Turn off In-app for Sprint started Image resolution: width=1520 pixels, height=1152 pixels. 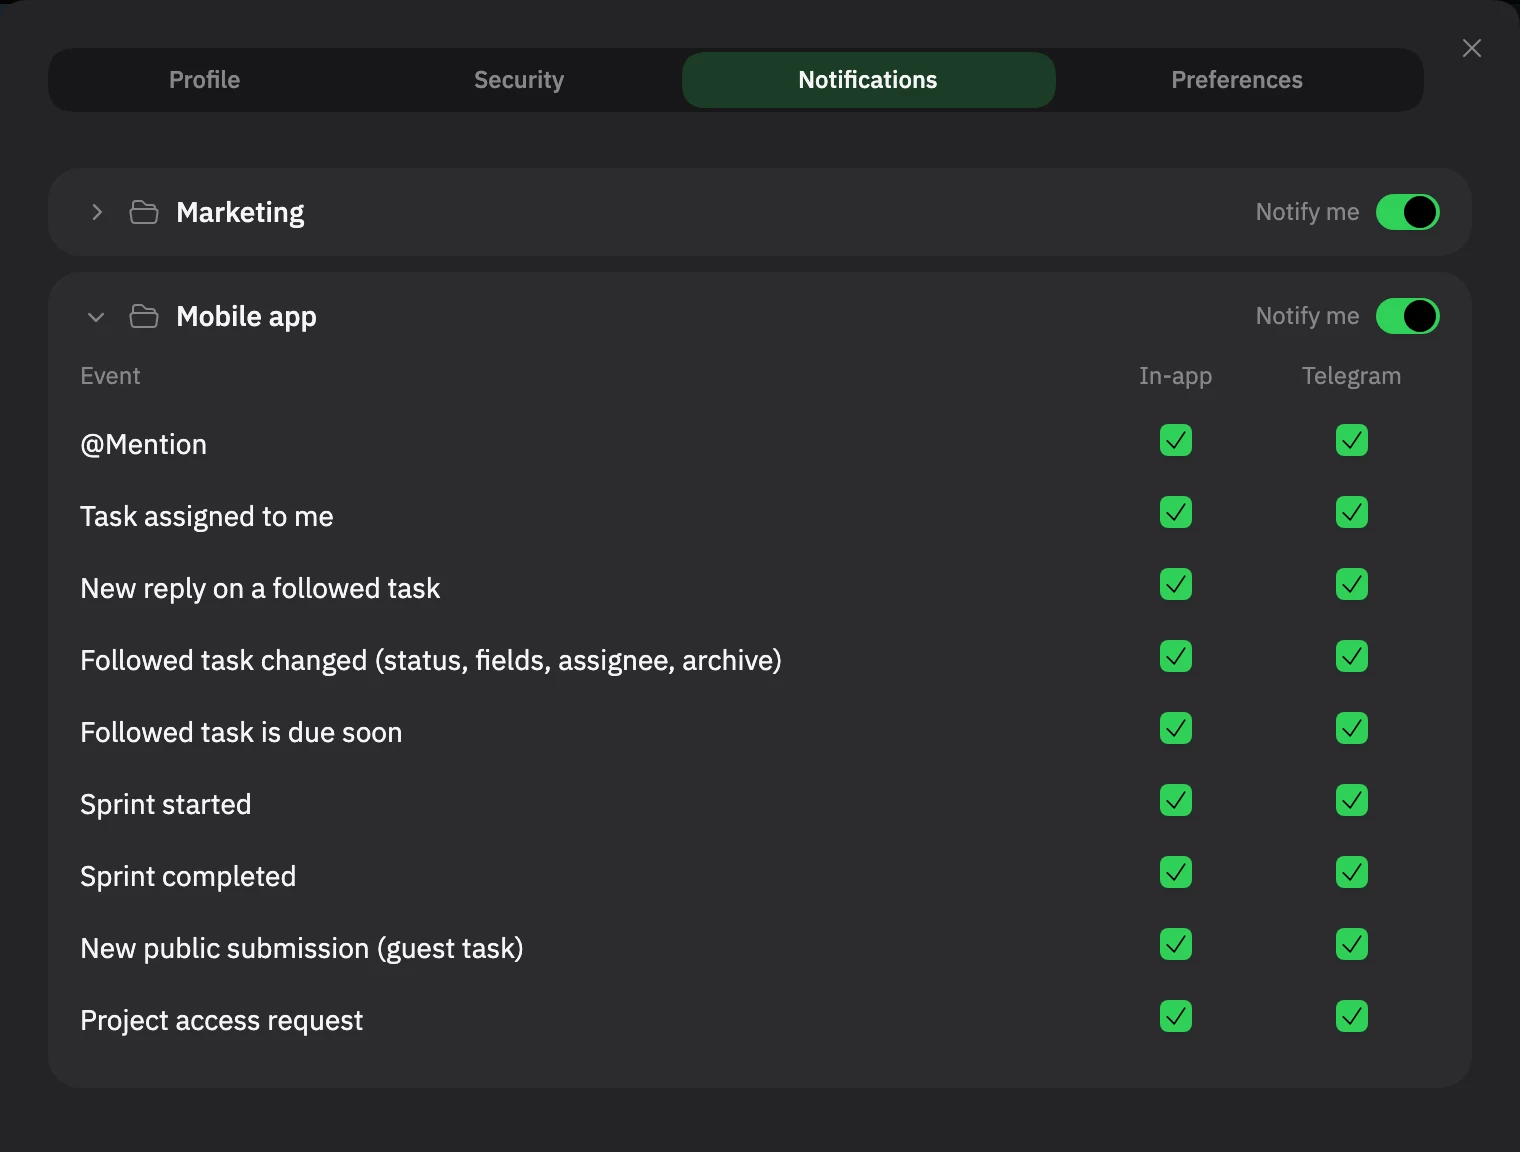pos(1176,800)
